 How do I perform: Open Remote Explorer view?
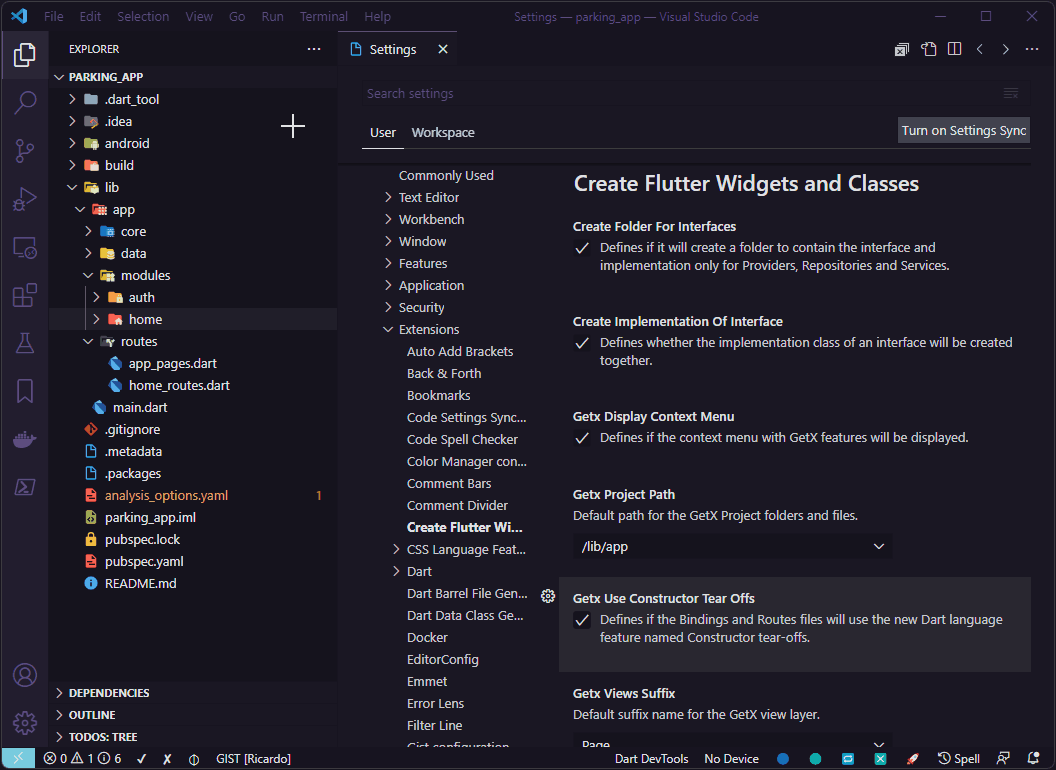coord(24,248)
